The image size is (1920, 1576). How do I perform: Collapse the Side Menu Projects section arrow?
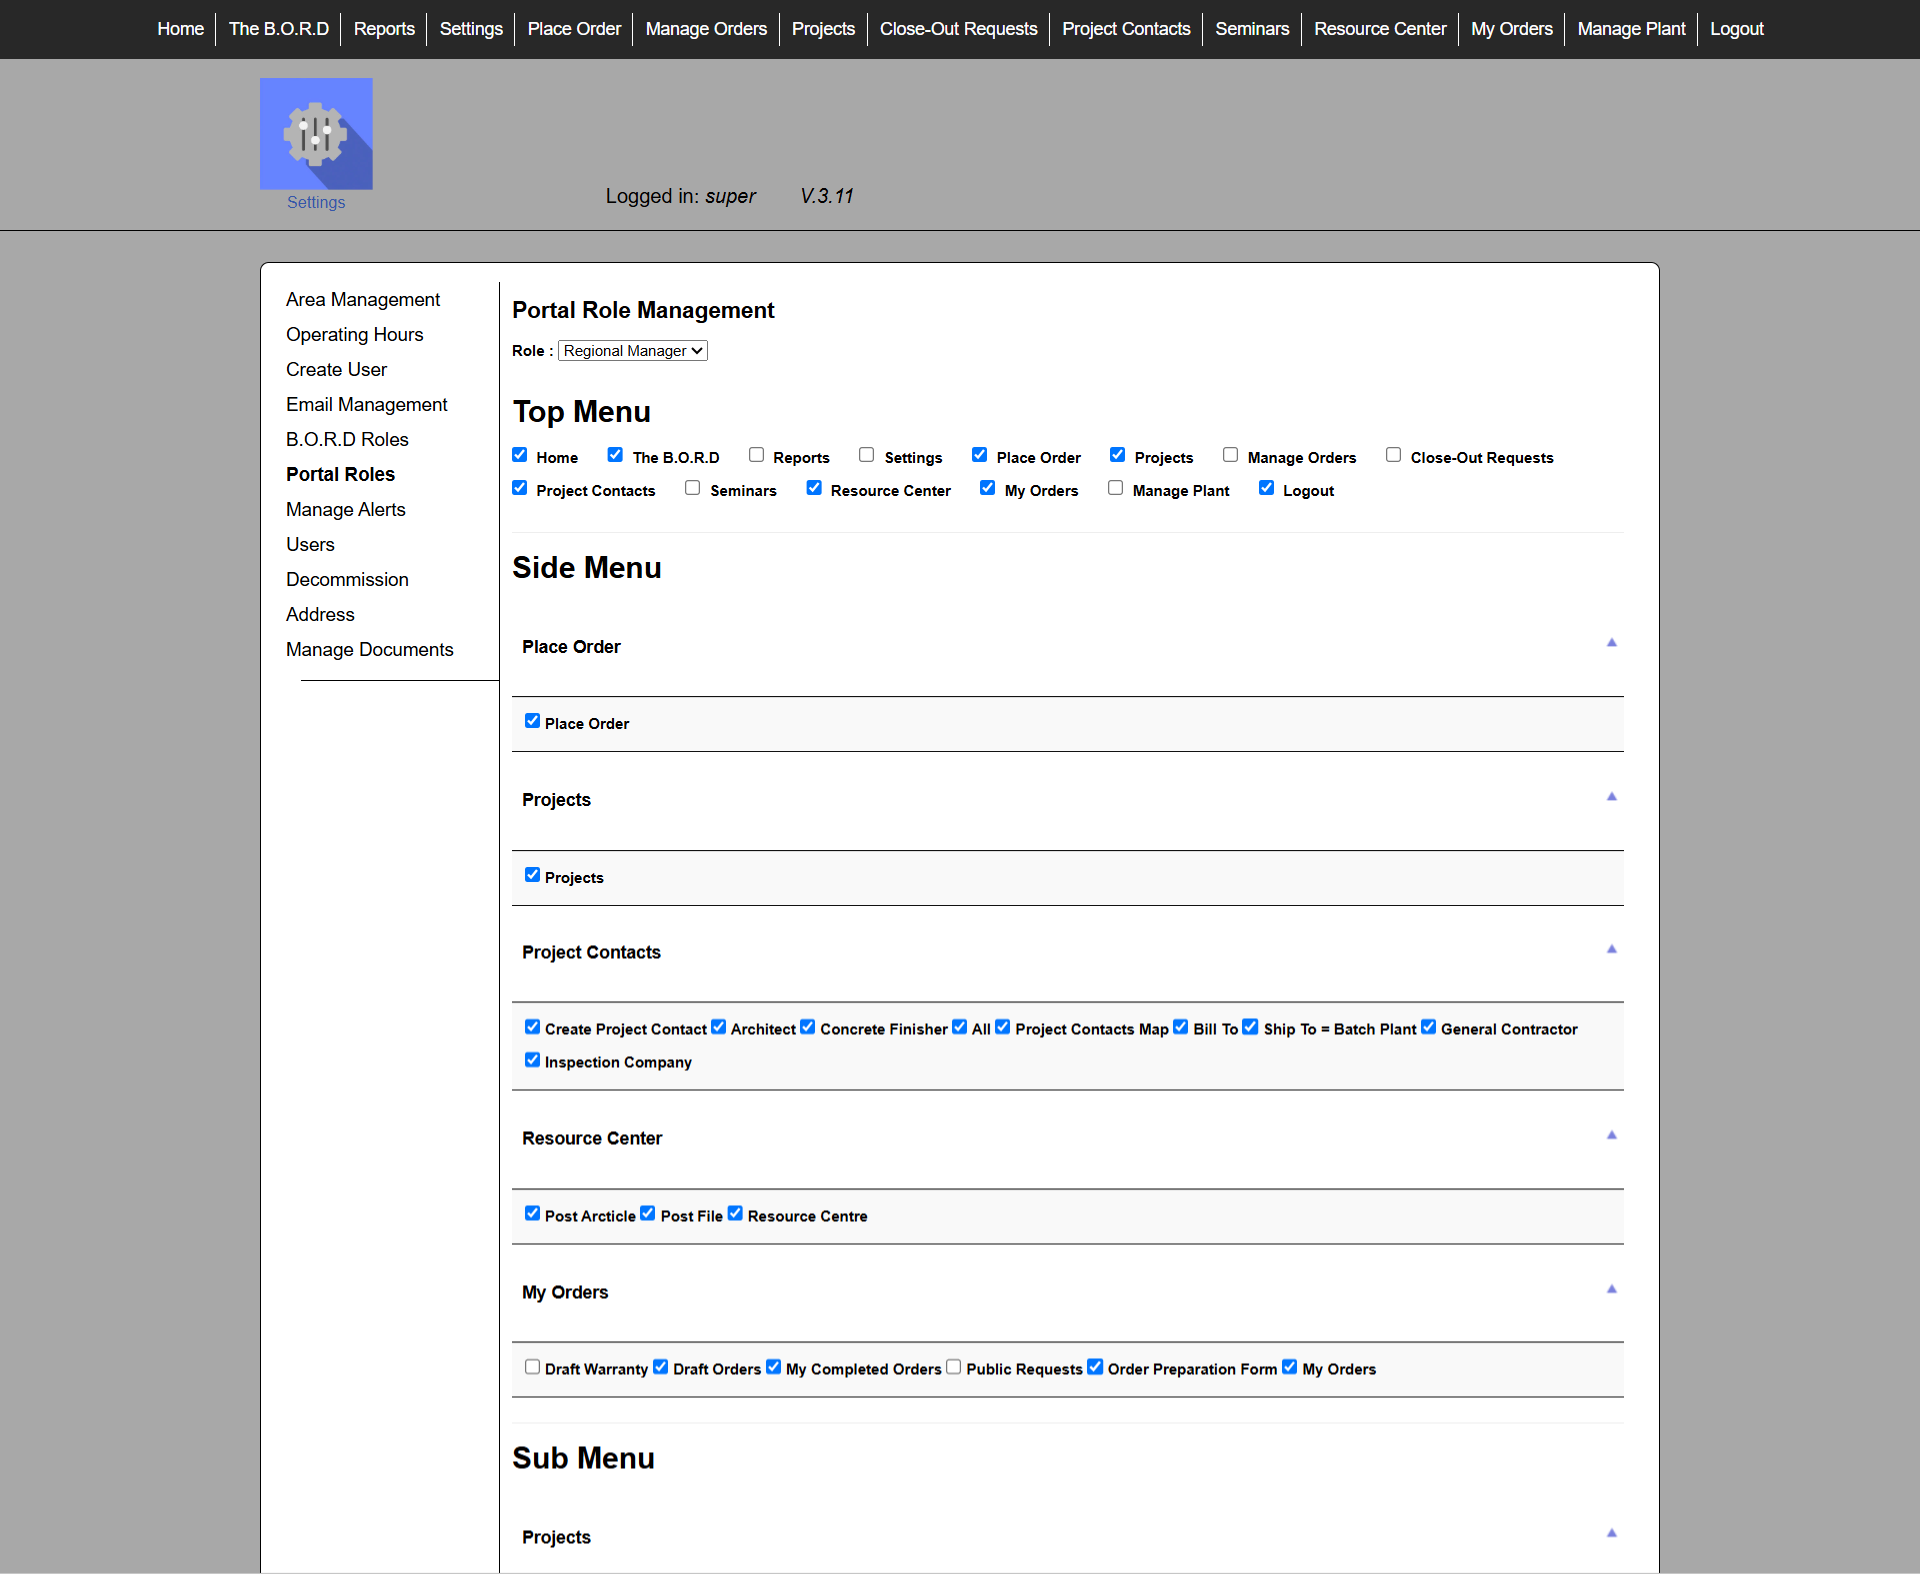coord(1611,797)
